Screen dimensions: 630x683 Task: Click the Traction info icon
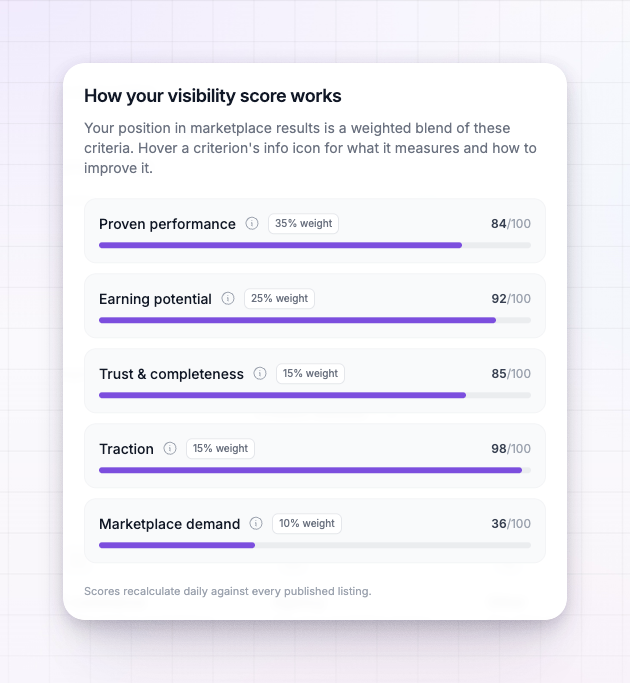[170, 448]
